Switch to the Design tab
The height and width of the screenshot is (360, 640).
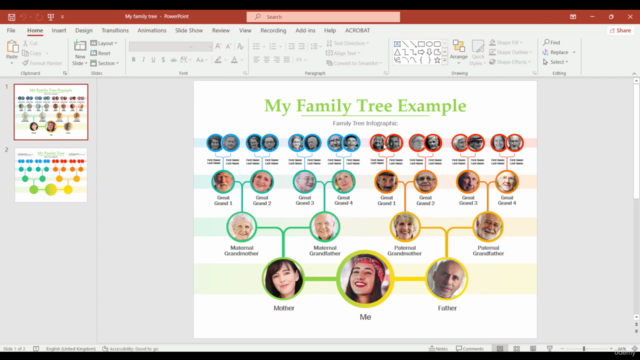pos(84,30)
